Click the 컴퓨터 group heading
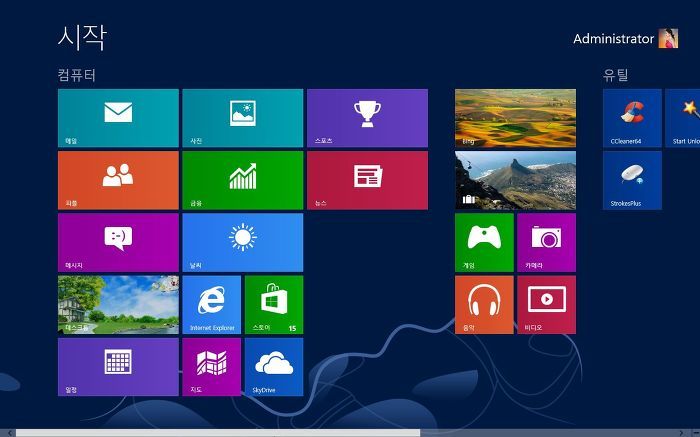 point(77,75)
